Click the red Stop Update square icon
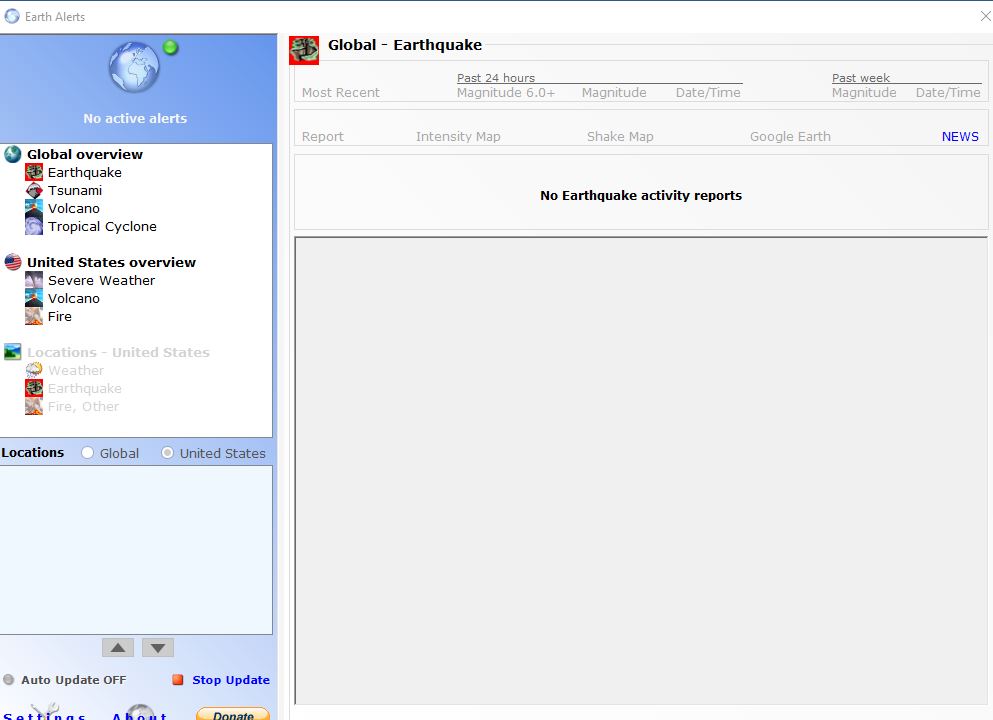This screenshot has height=720, width=993. 178,679
